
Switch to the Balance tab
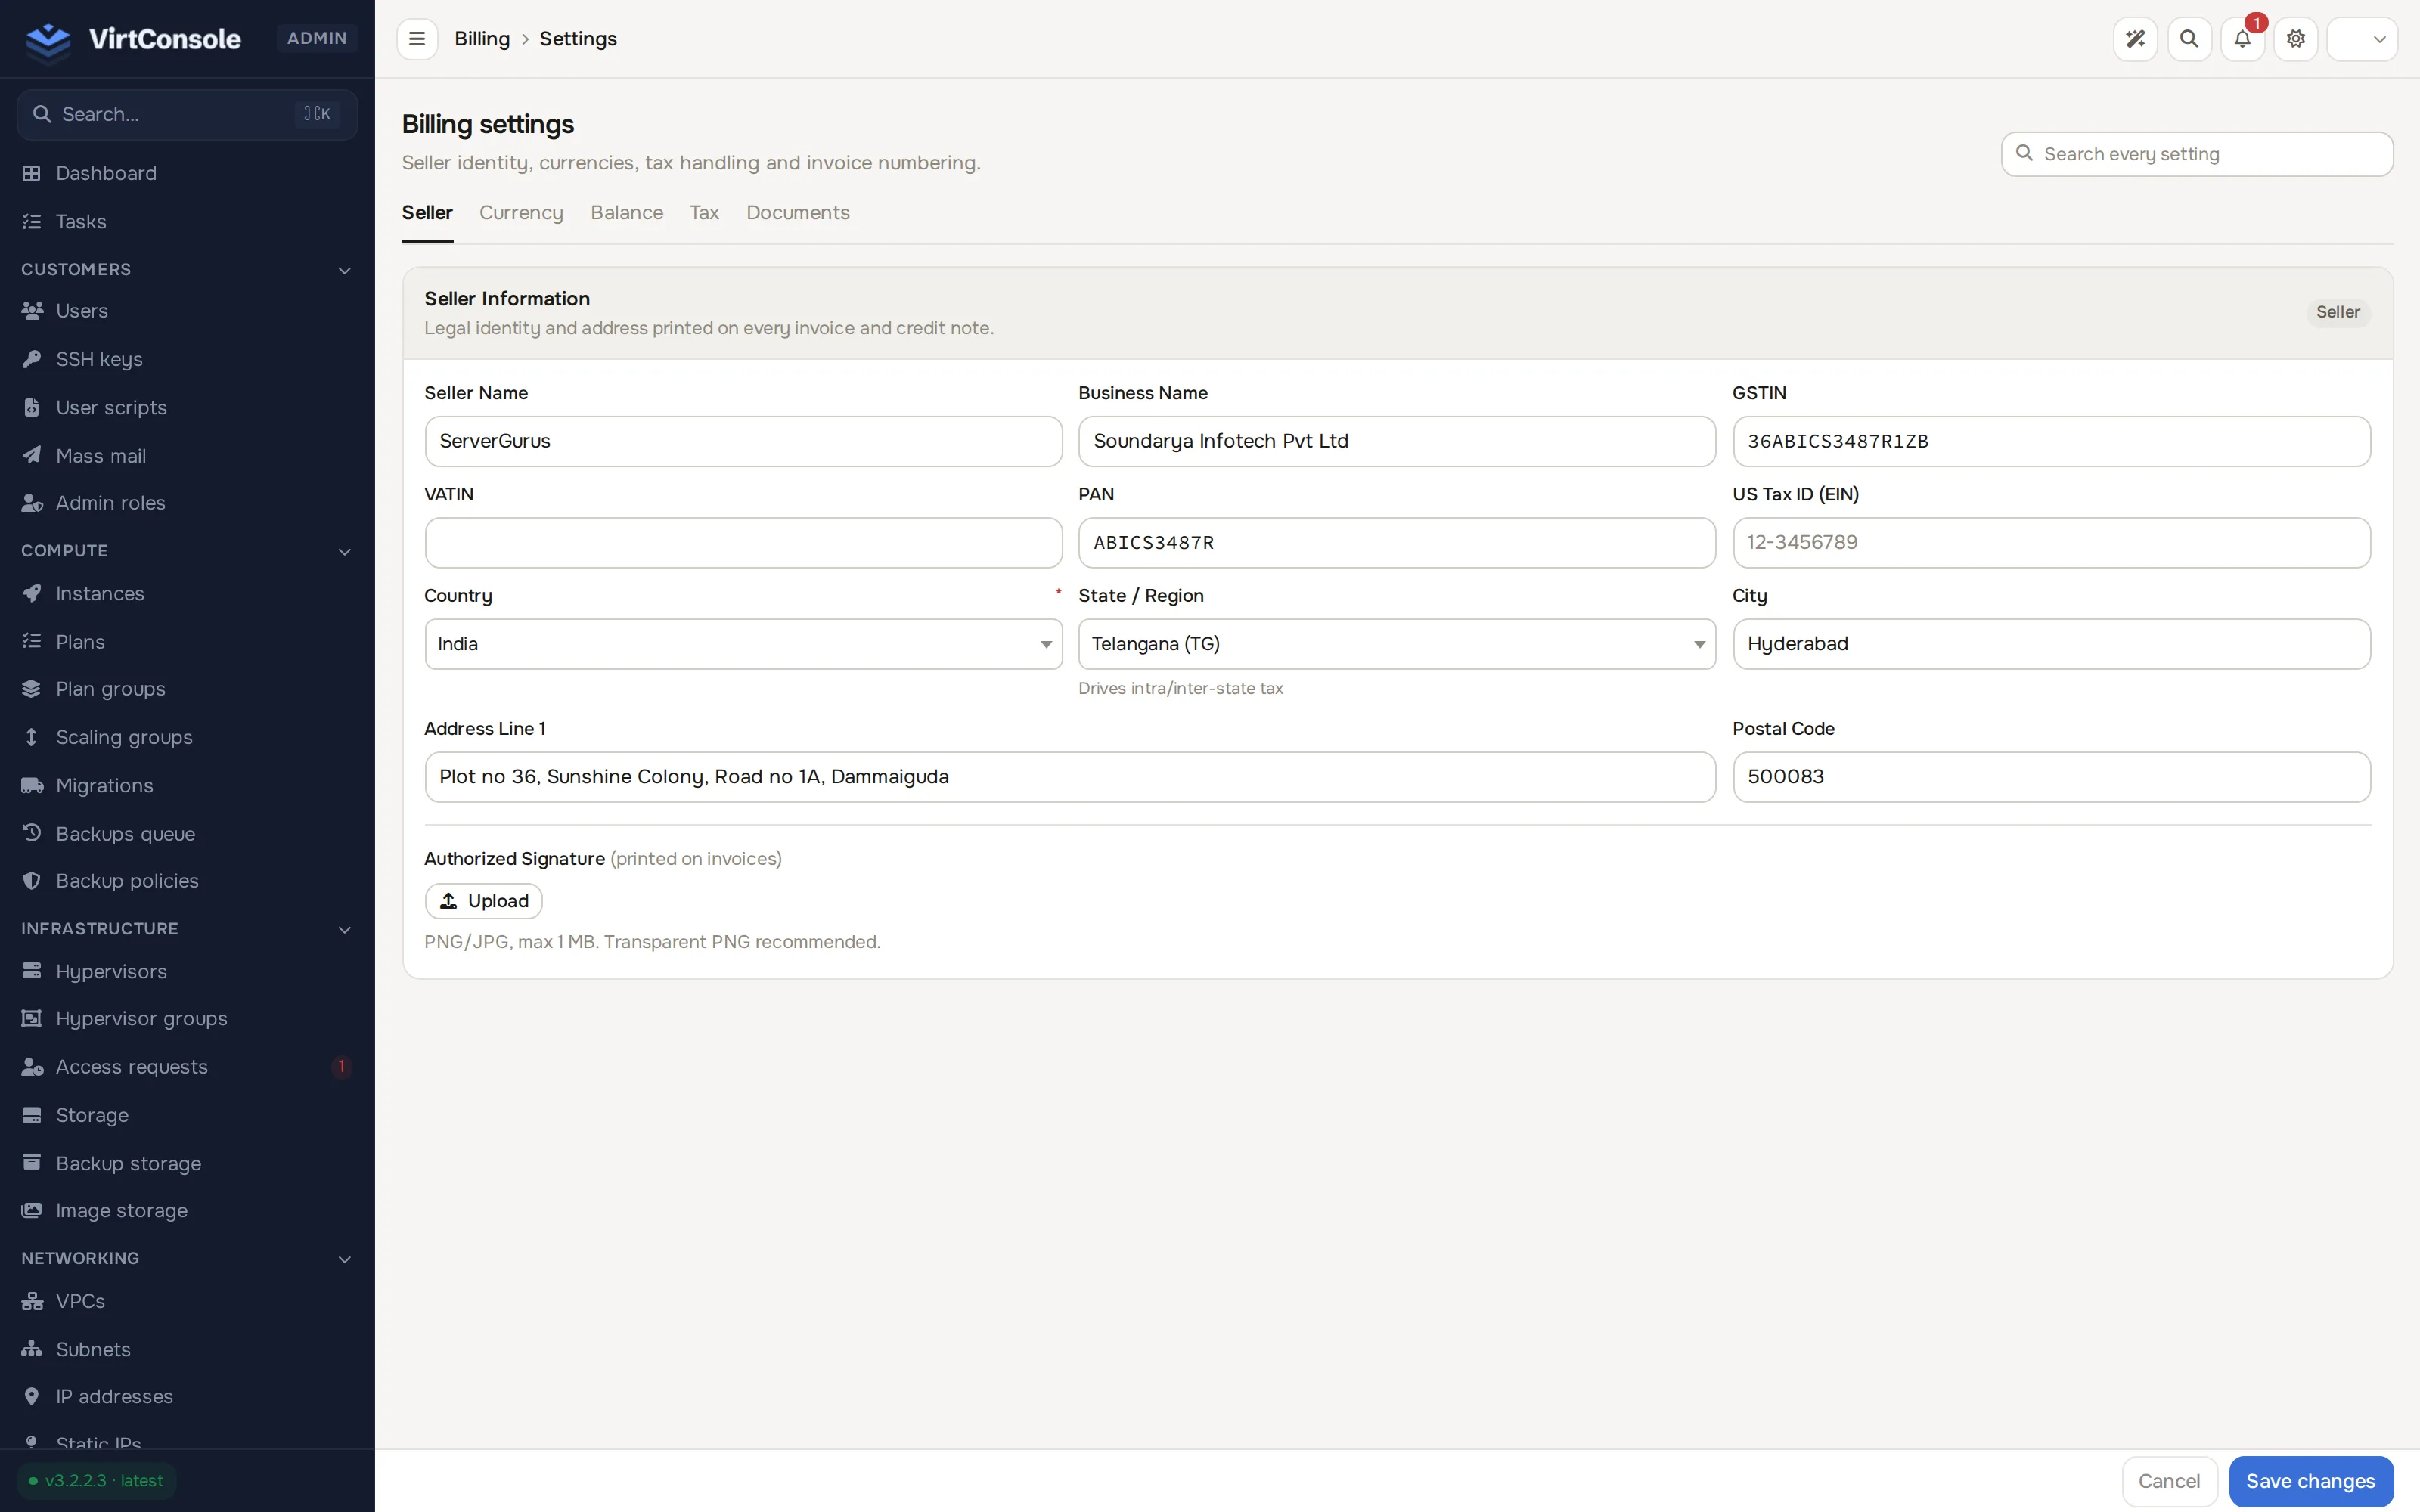627,213
